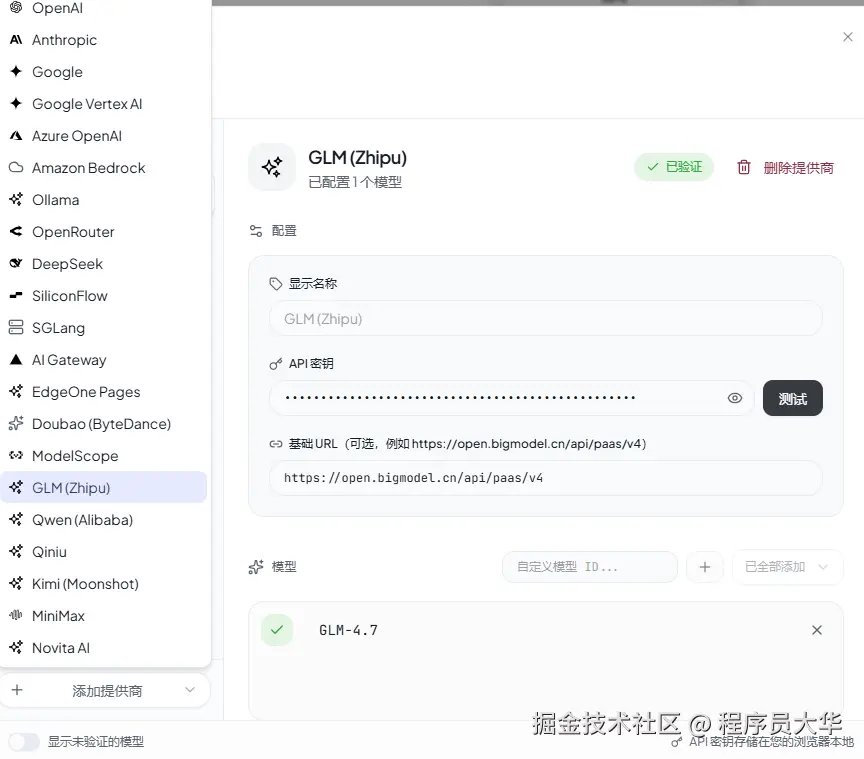The width and height of the screenshot is (864, 759).
Task: Click the 模型 section header
Action: pos(273,567)
